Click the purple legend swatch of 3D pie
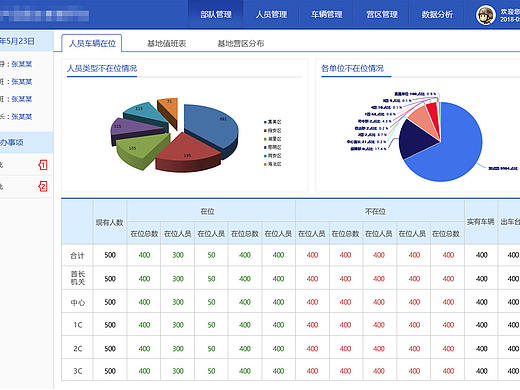The image size is (520, 390). click(265, 147)
